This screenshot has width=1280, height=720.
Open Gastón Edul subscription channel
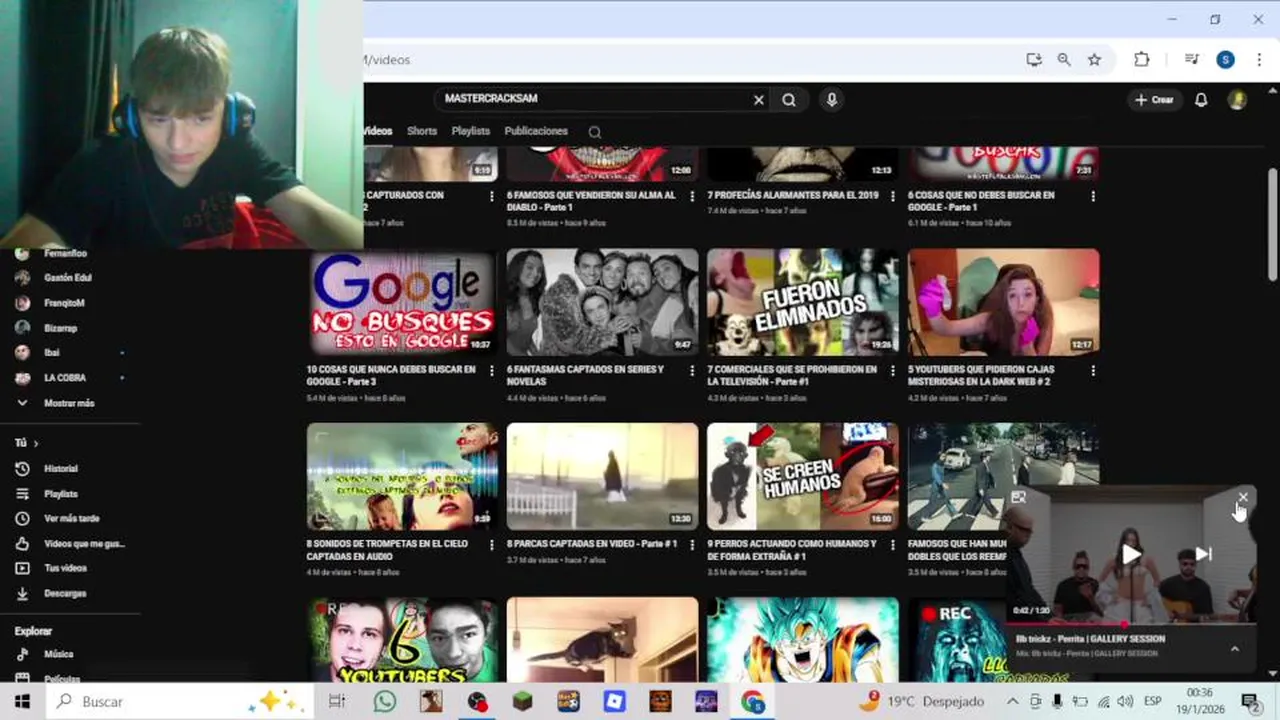pos(67,278)
